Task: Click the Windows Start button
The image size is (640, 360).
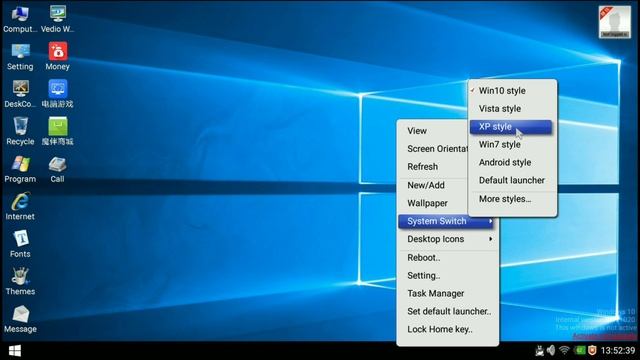Action: (x=15, y=351)
